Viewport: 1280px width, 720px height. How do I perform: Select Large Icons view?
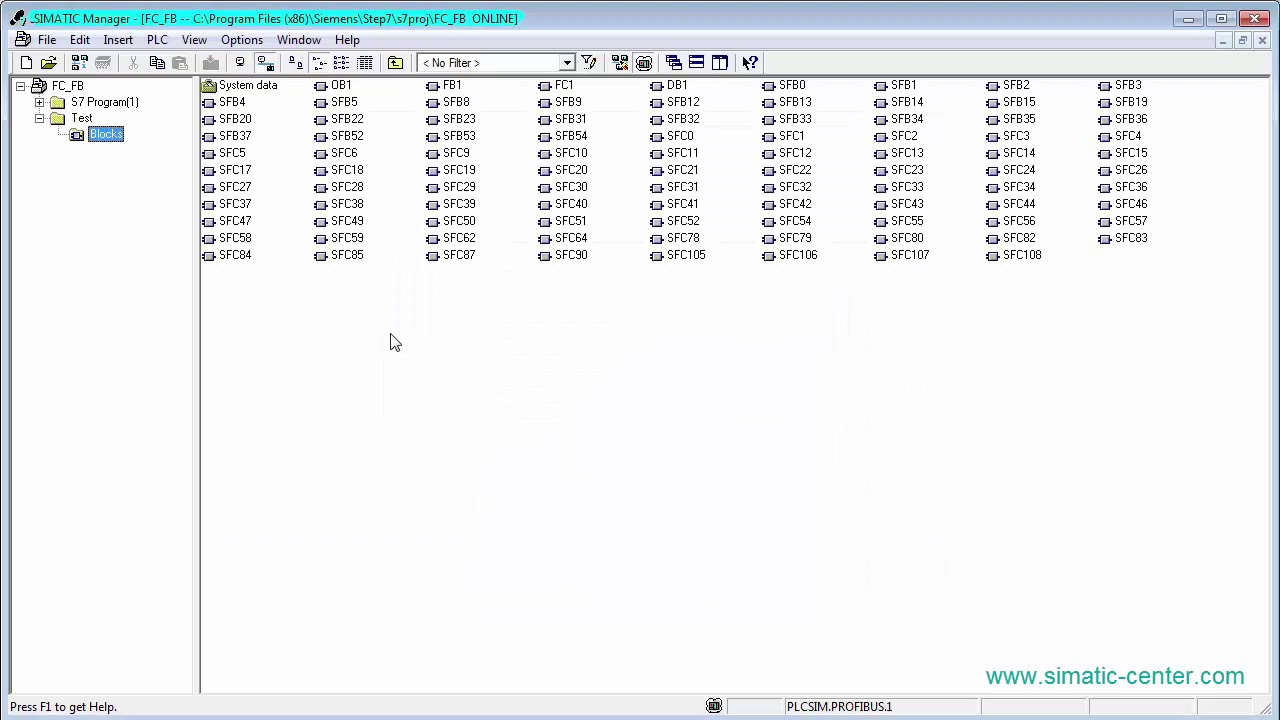tap(296, 63)
